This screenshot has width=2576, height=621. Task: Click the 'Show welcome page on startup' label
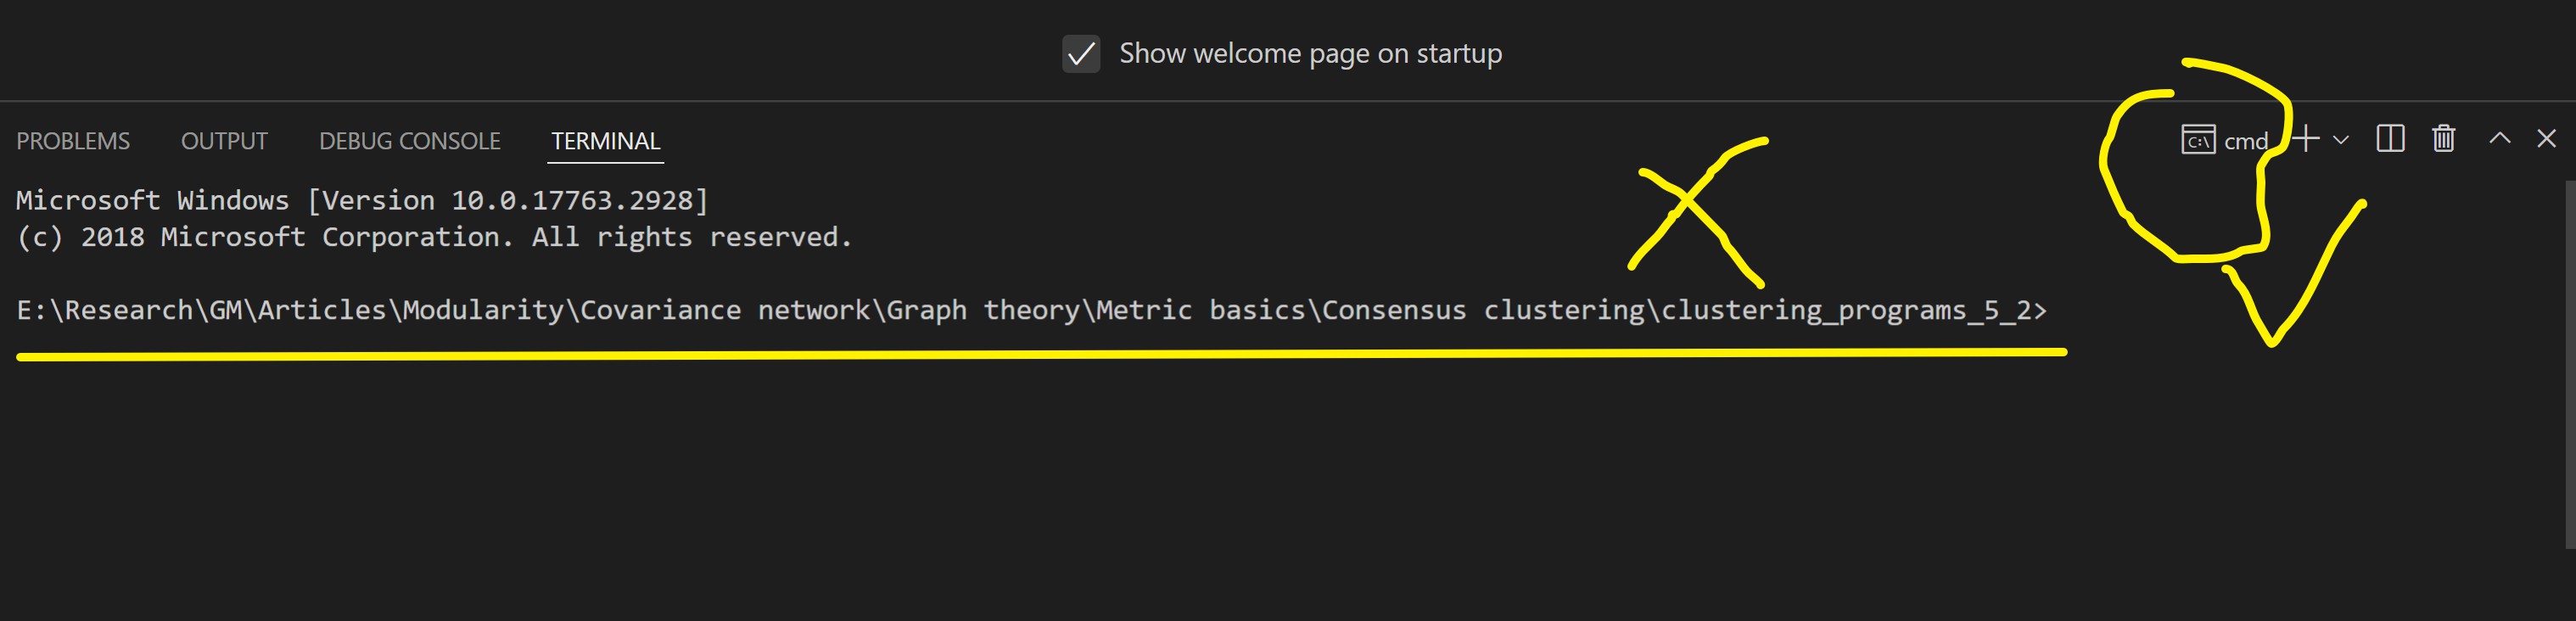point(1310,54)
